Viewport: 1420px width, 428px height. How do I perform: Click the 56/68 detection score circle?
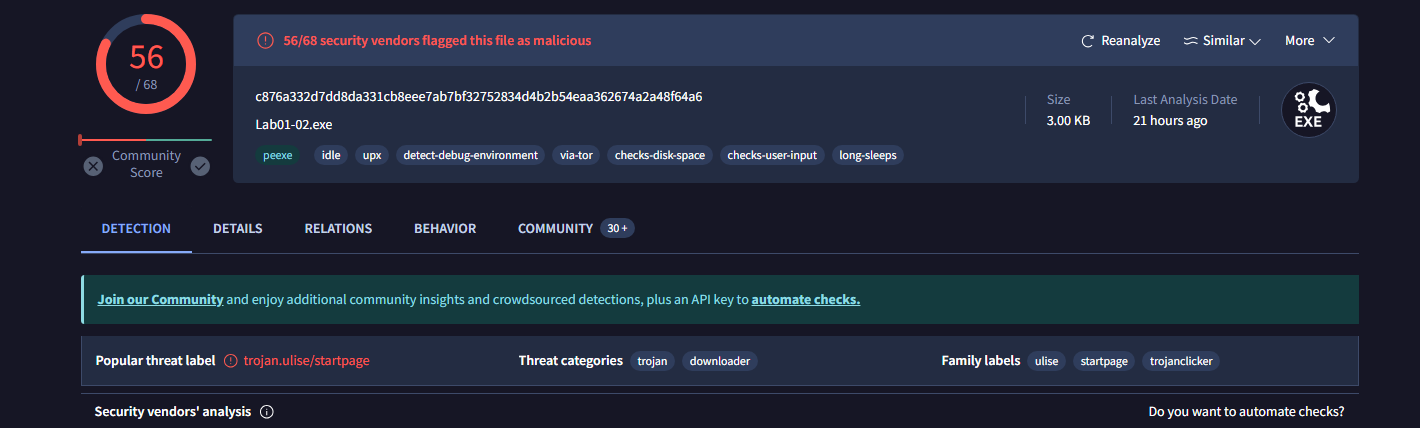146,64
